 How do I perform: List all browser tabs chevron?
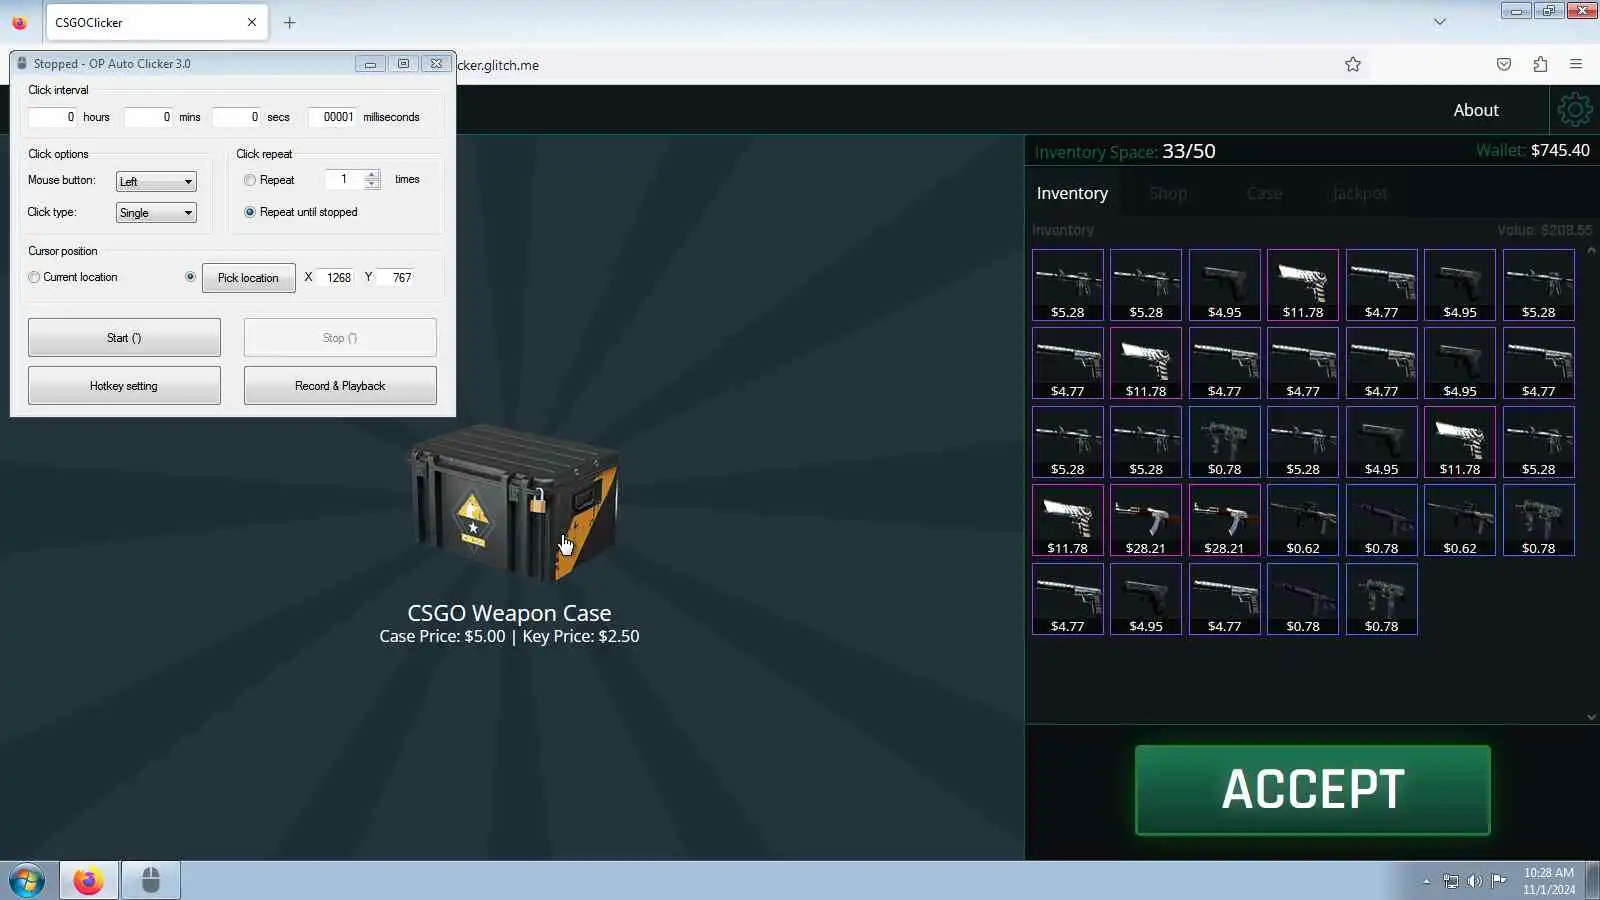1440,22
